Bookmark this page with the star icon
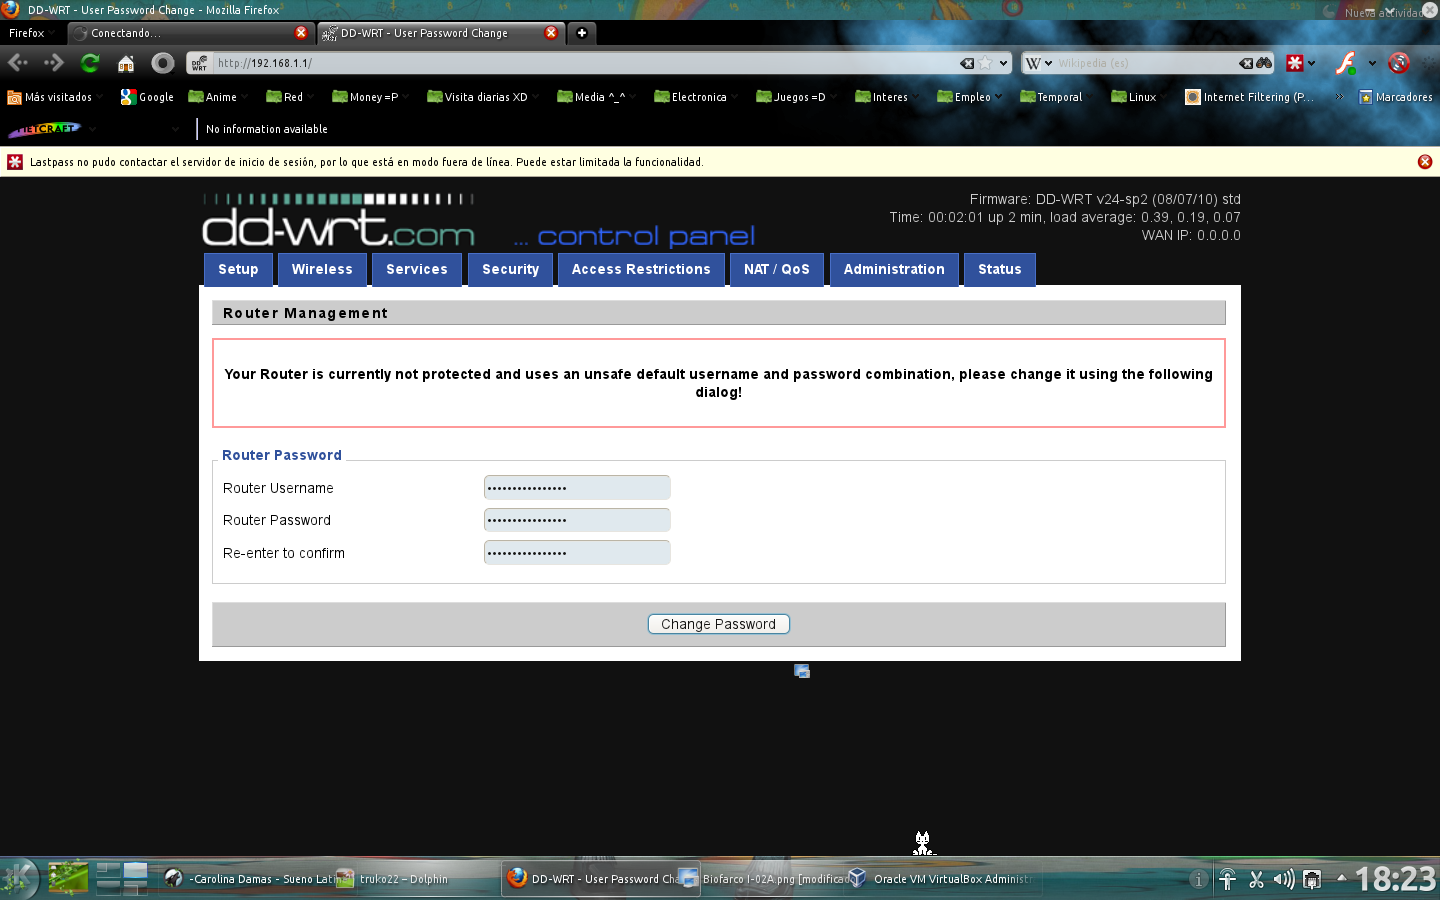Viewport: 1440px width, 900px height. 985,62
